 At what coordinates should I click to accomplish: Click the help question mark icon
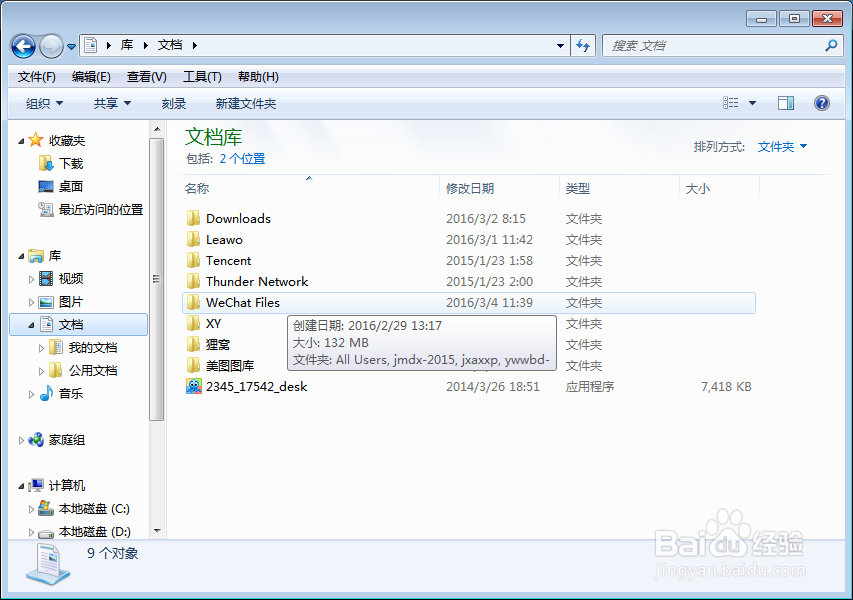[x=821, y=103]
